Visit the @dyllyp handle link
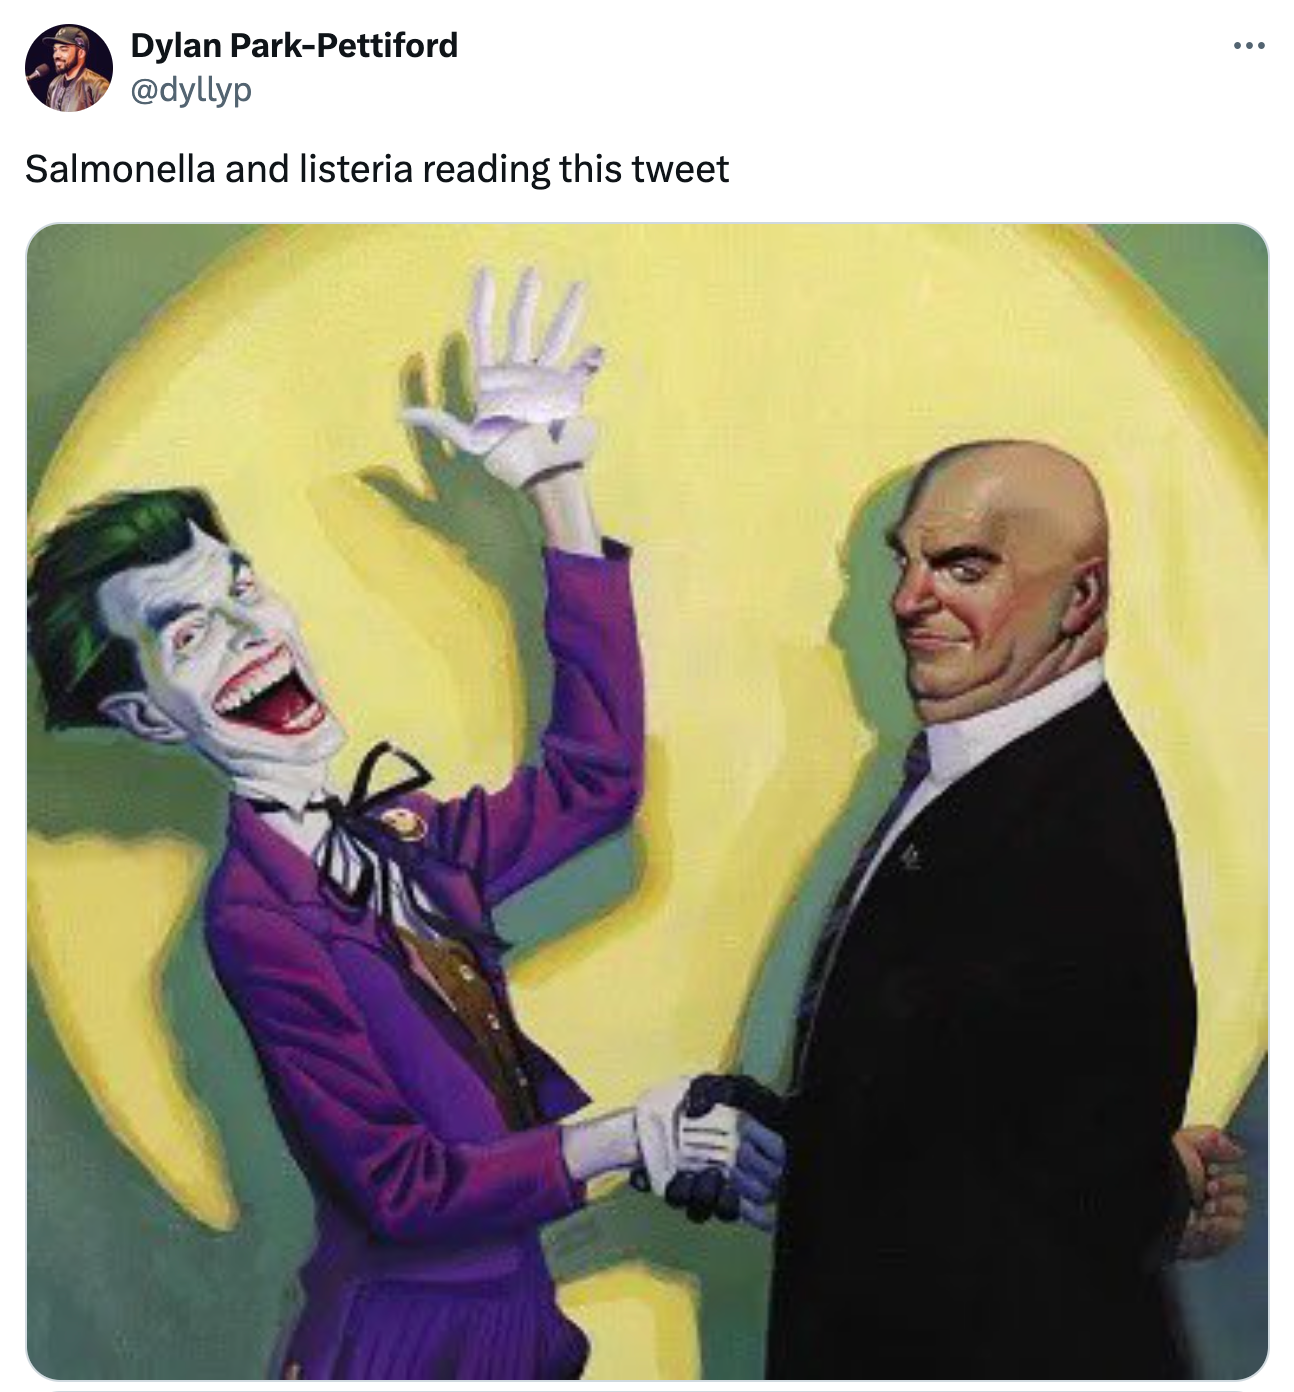 (191, 90)
